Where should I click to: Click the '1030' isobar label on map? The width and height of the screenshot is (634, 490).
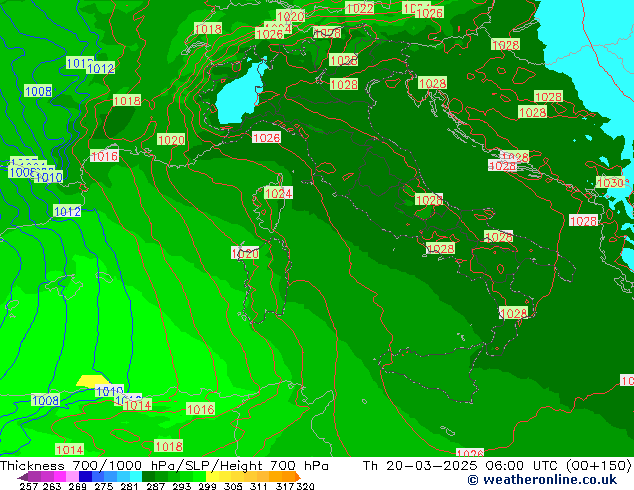coord(610,183)
